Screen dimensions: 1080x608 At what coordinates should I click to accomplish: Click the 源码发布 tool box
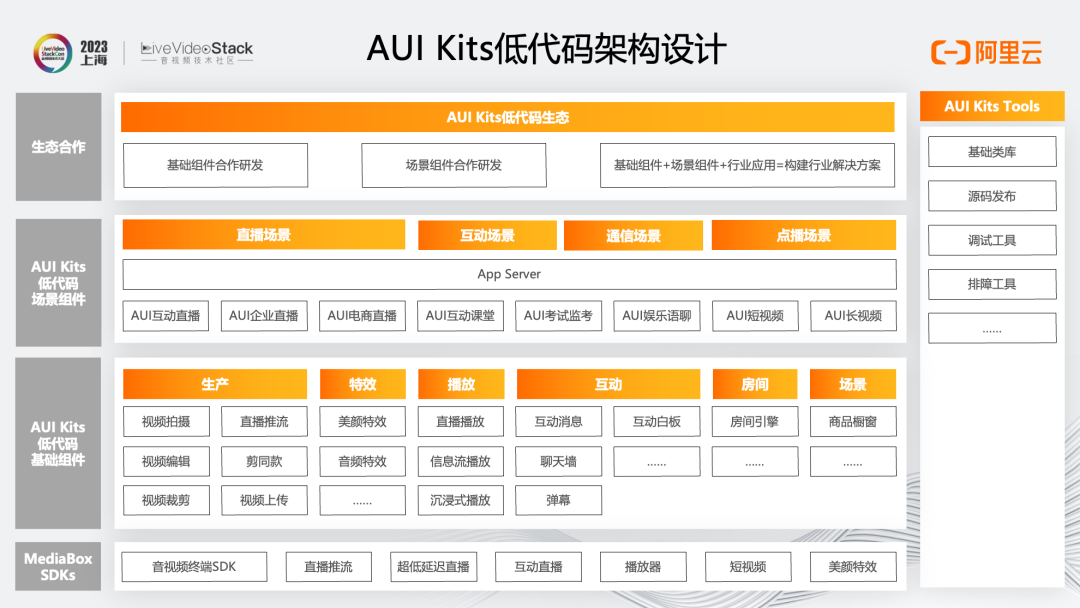click(x=992, y=196)
